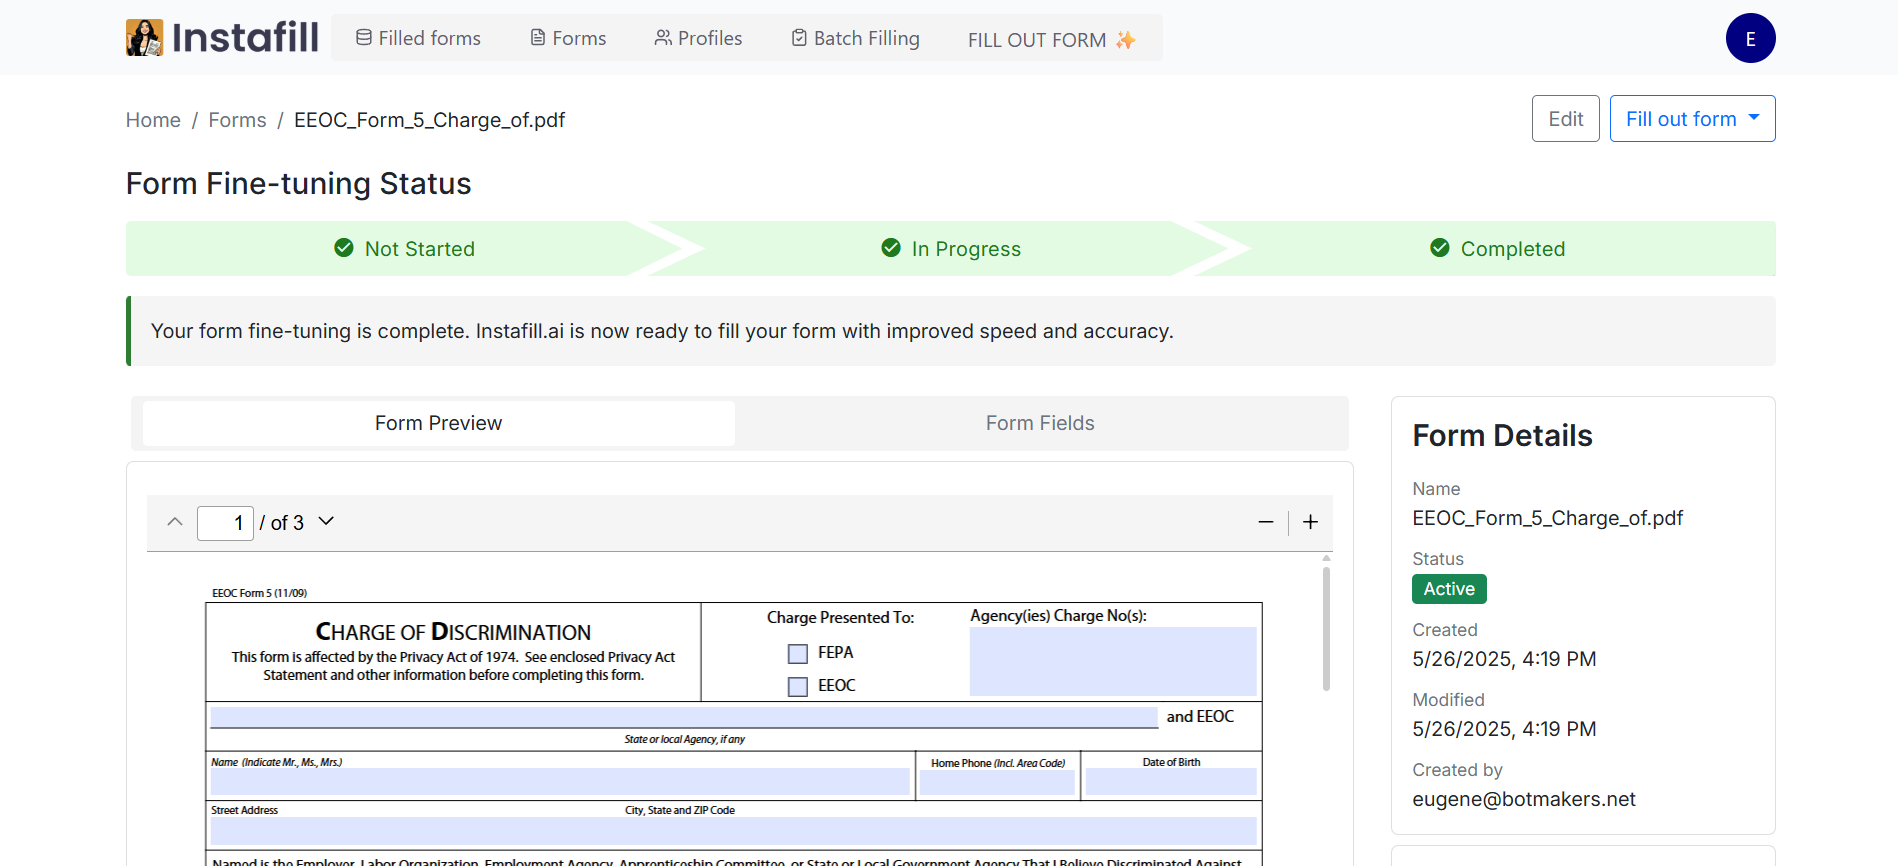
Task: Click the Modified date 5/26/2025, 4:19 PM
Action: click(x=1504, y=729)
